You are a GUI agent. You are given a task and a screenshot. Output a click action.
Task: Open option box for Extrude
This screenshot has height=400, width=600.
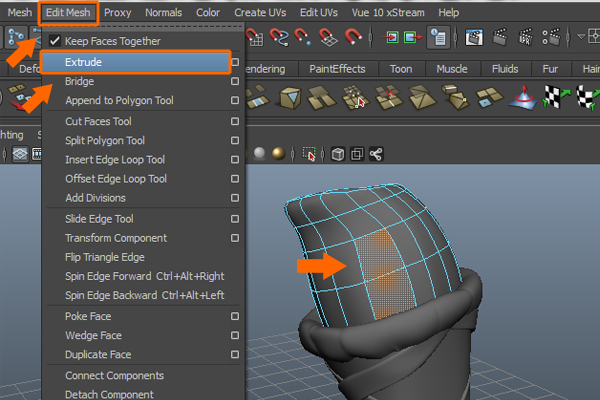coord(233,62)
